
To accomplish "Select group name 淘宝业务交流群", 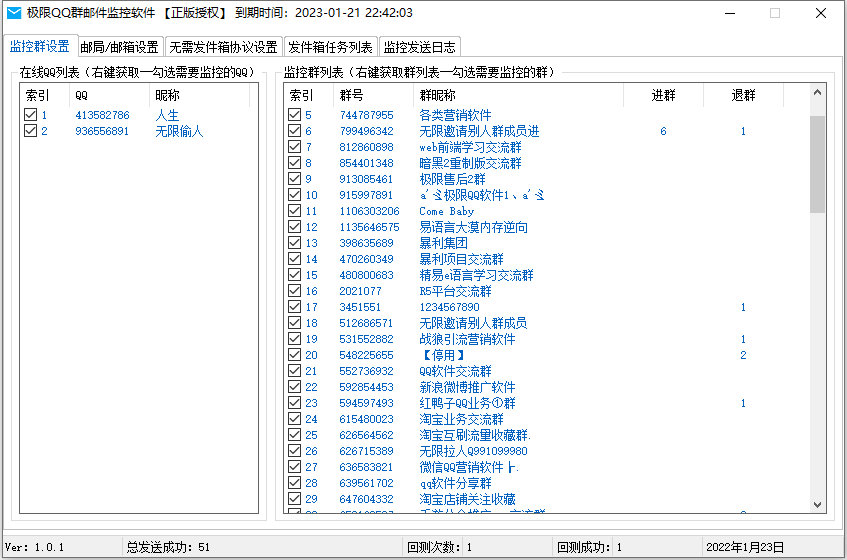I will click(461, 419).
